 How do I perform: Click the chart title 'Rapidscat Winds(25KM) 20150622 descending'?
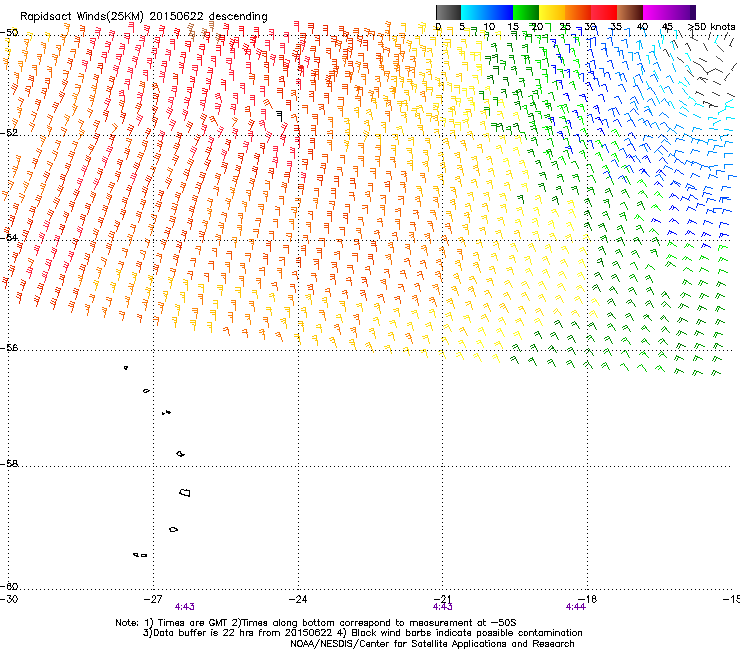click(x=143, y=17)
